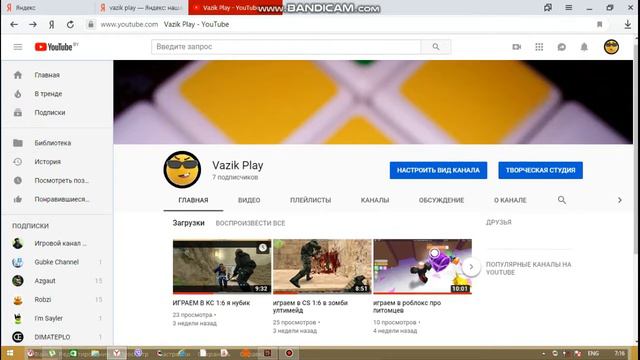Open the account avatar menu

pos(611,47)
